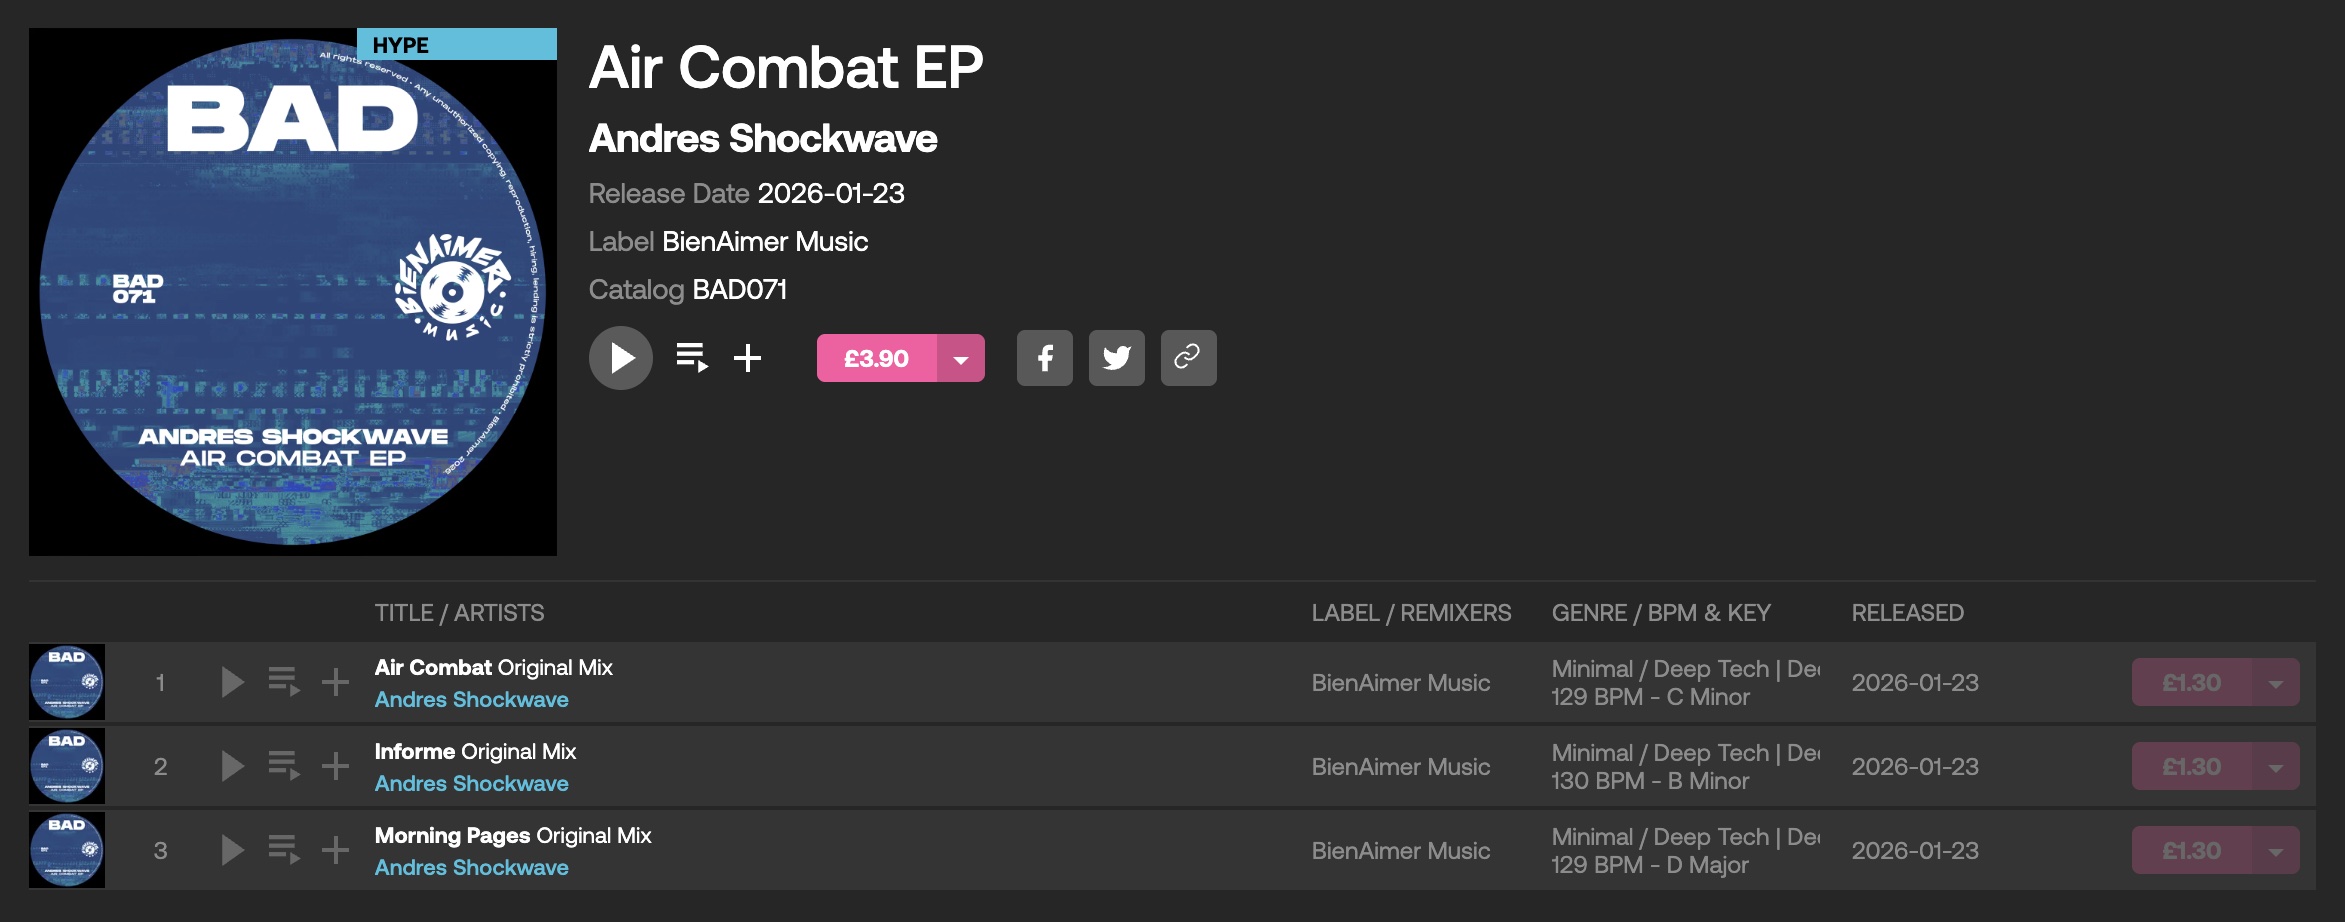Copy the release link via link icon
This screenshot has height=922, width=2345.
1188,358
